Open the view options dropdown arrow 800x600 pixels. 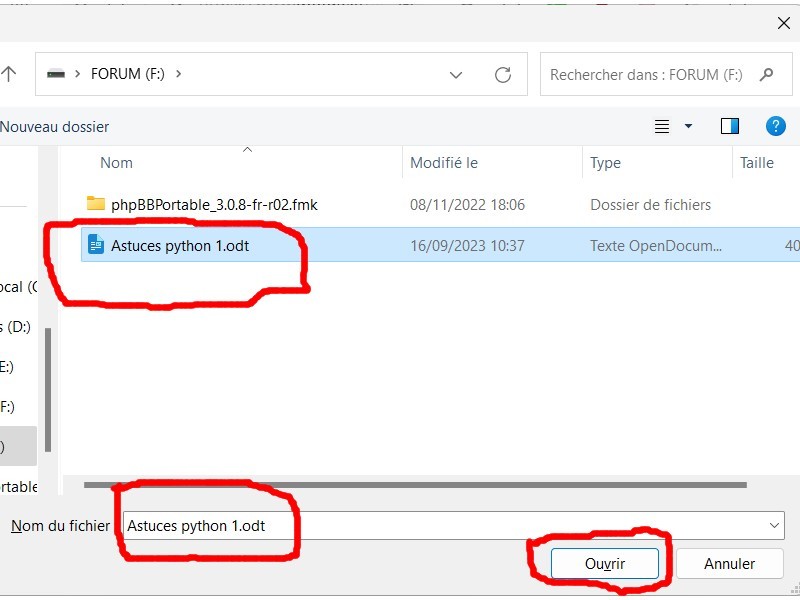click(688, 126)
